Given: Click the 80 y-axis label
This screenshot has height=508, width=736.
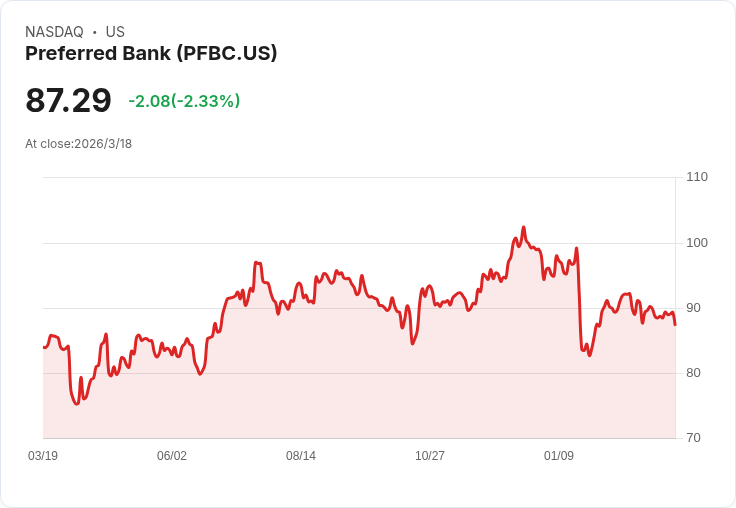Looking at the screenshot, I should click(694, 373).
